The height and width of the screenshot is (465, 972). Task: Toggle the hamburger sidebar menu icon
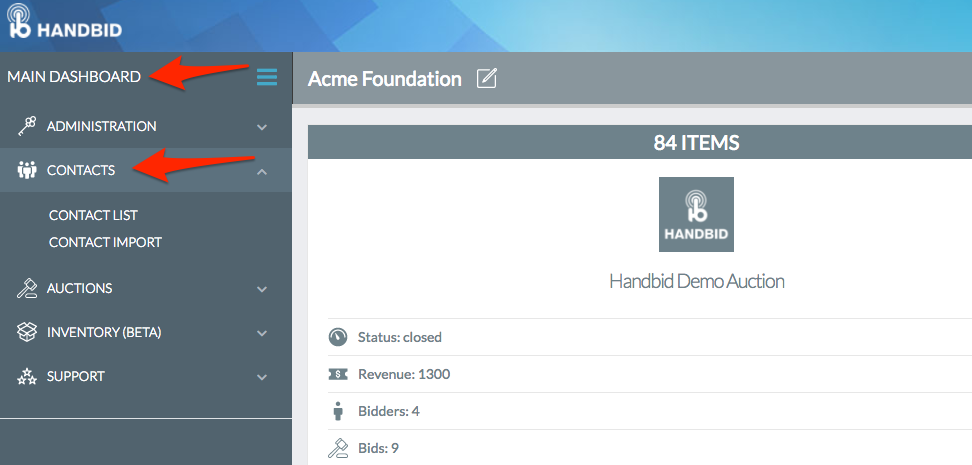point(267,77)
